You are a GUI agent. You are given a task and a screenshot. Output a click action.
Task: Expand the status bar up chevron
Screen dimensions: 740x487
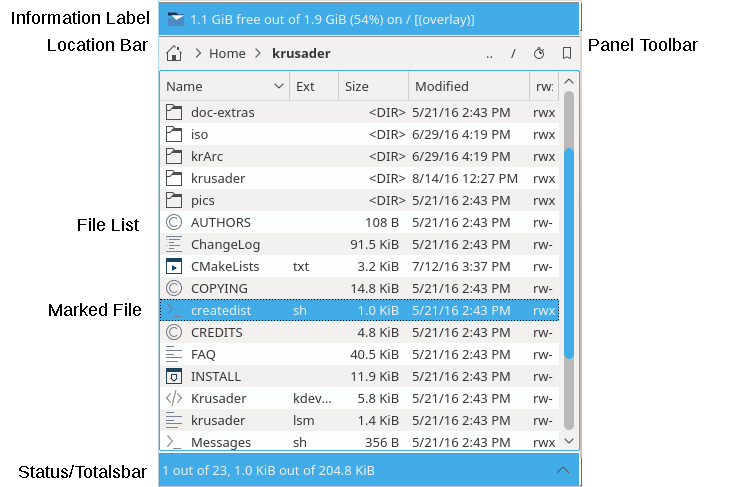coord(563,470)
